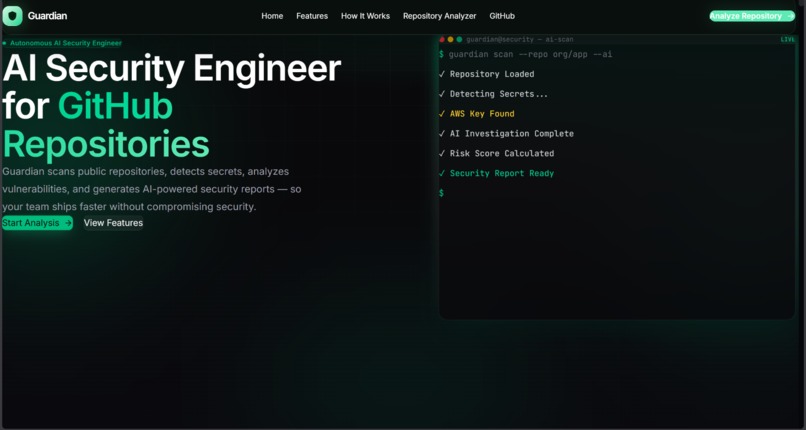Open the Home nav link
806x430 pixels.
[x=272, y=16]
